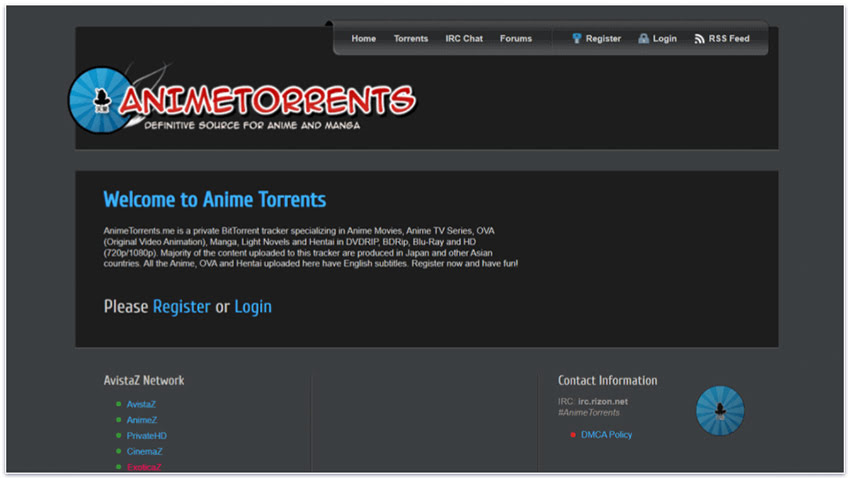Click the tagline Definitive Source for Anime and Manga
The width and height of the screenshot is (850, 478).
point(252,125)
